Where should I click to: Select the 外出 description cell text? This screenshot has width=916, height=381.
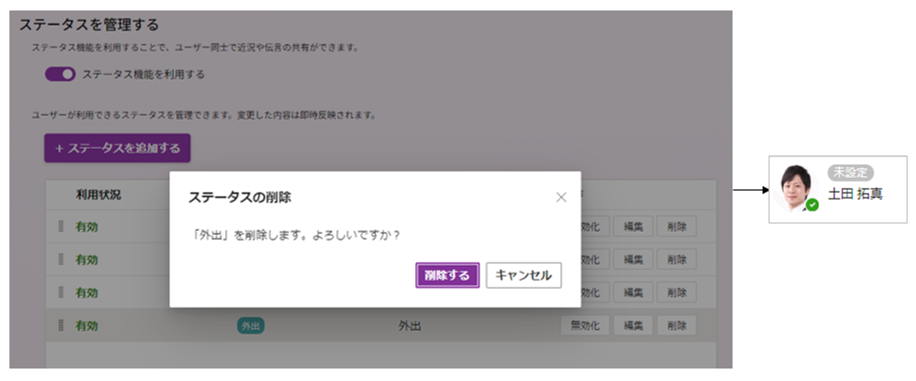point(410,326)
